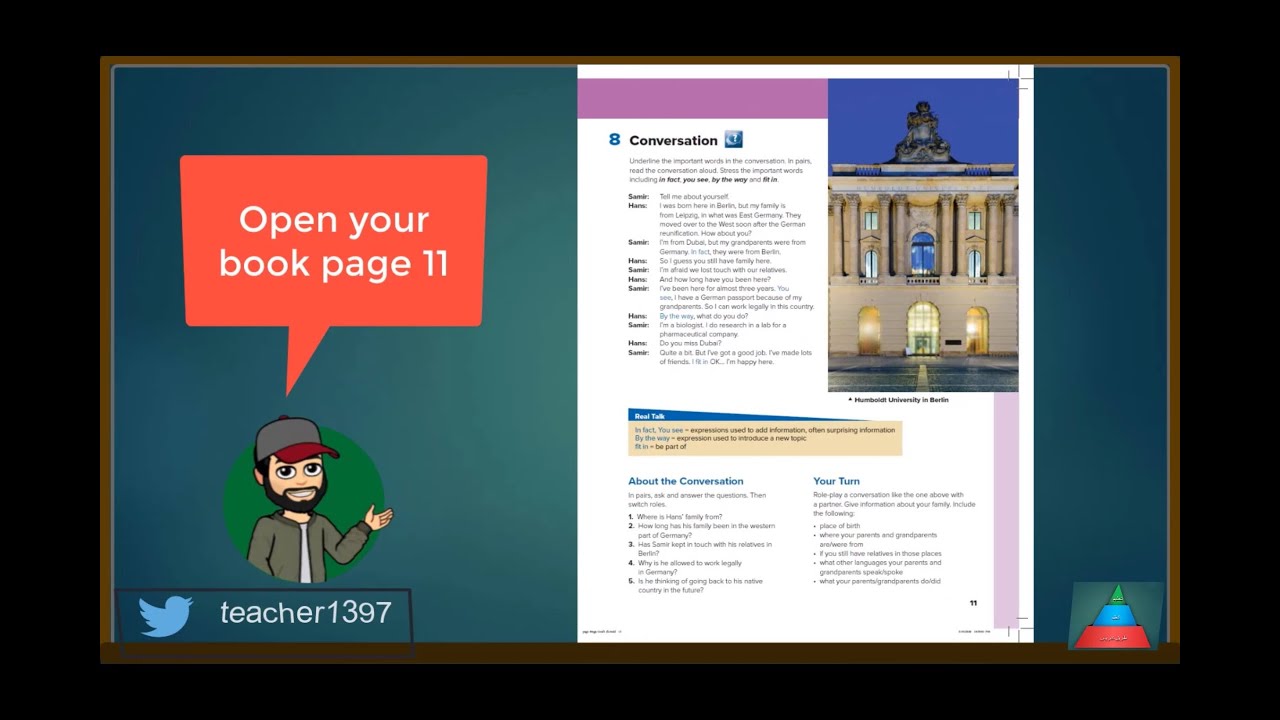Image resolution: width=1280 pixels, height=720 pixels.
Task: Click the Humboldt University building photo
Action: [923, 235]
